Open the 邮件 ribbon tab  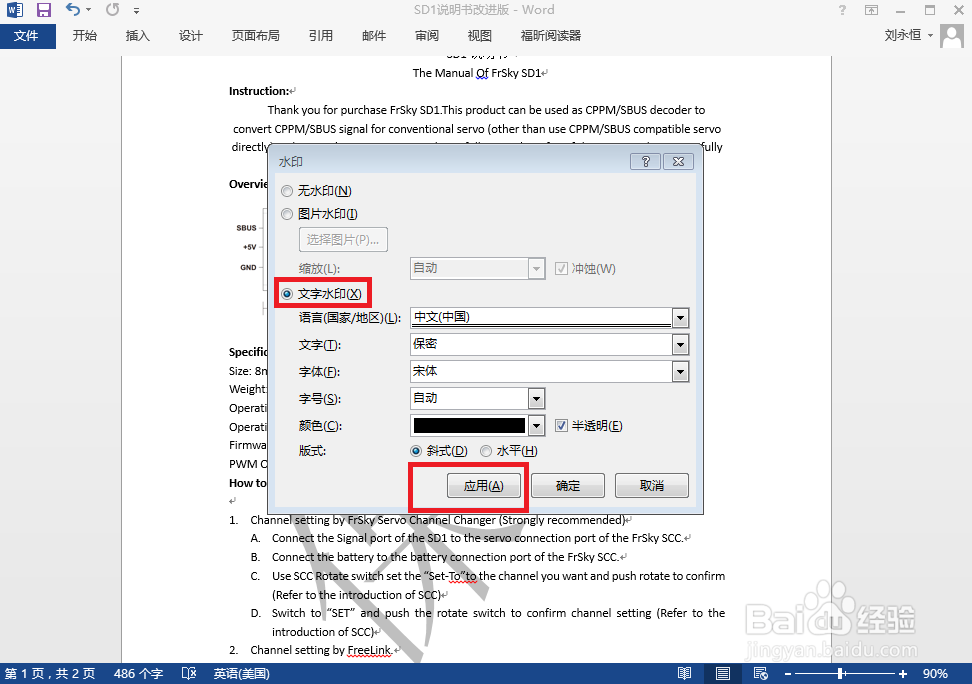click(x=374, y=36)
